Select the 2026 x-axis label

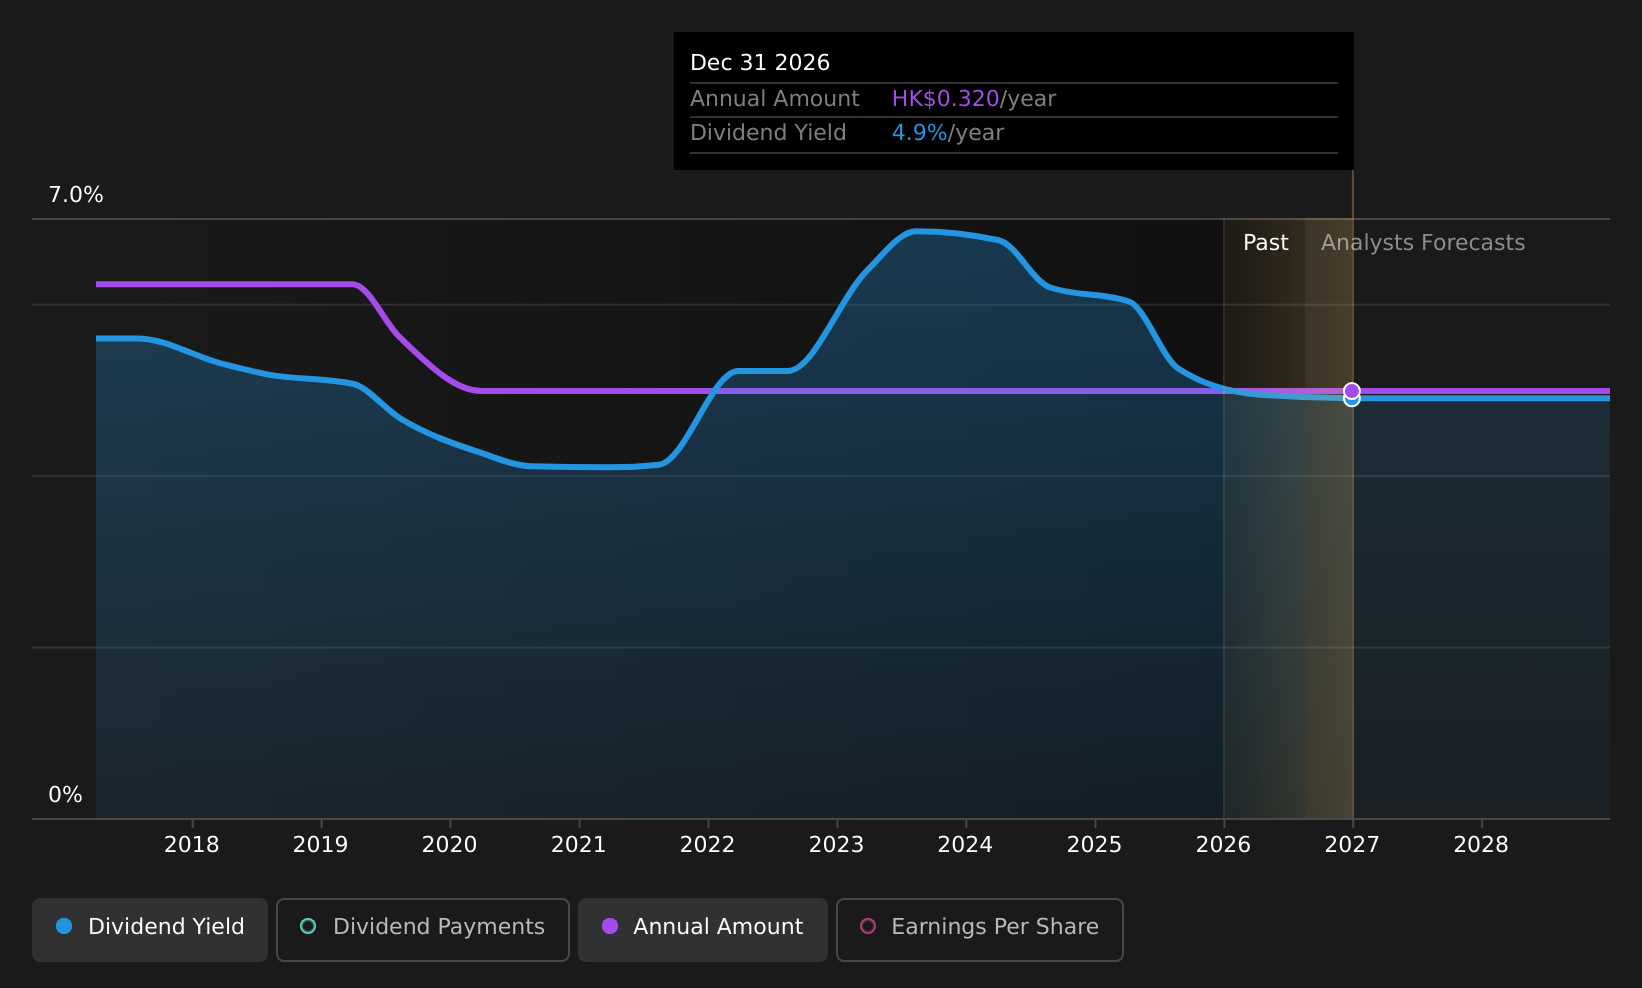tap(1224, 845)
